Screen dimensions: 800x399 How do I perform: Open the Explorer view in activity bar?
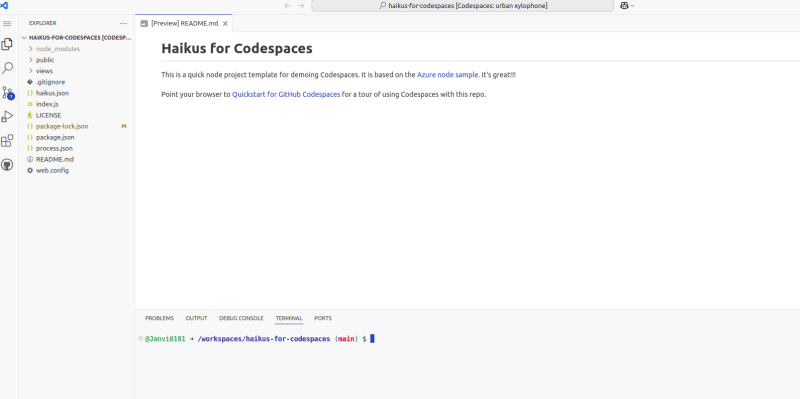point(7,44)
